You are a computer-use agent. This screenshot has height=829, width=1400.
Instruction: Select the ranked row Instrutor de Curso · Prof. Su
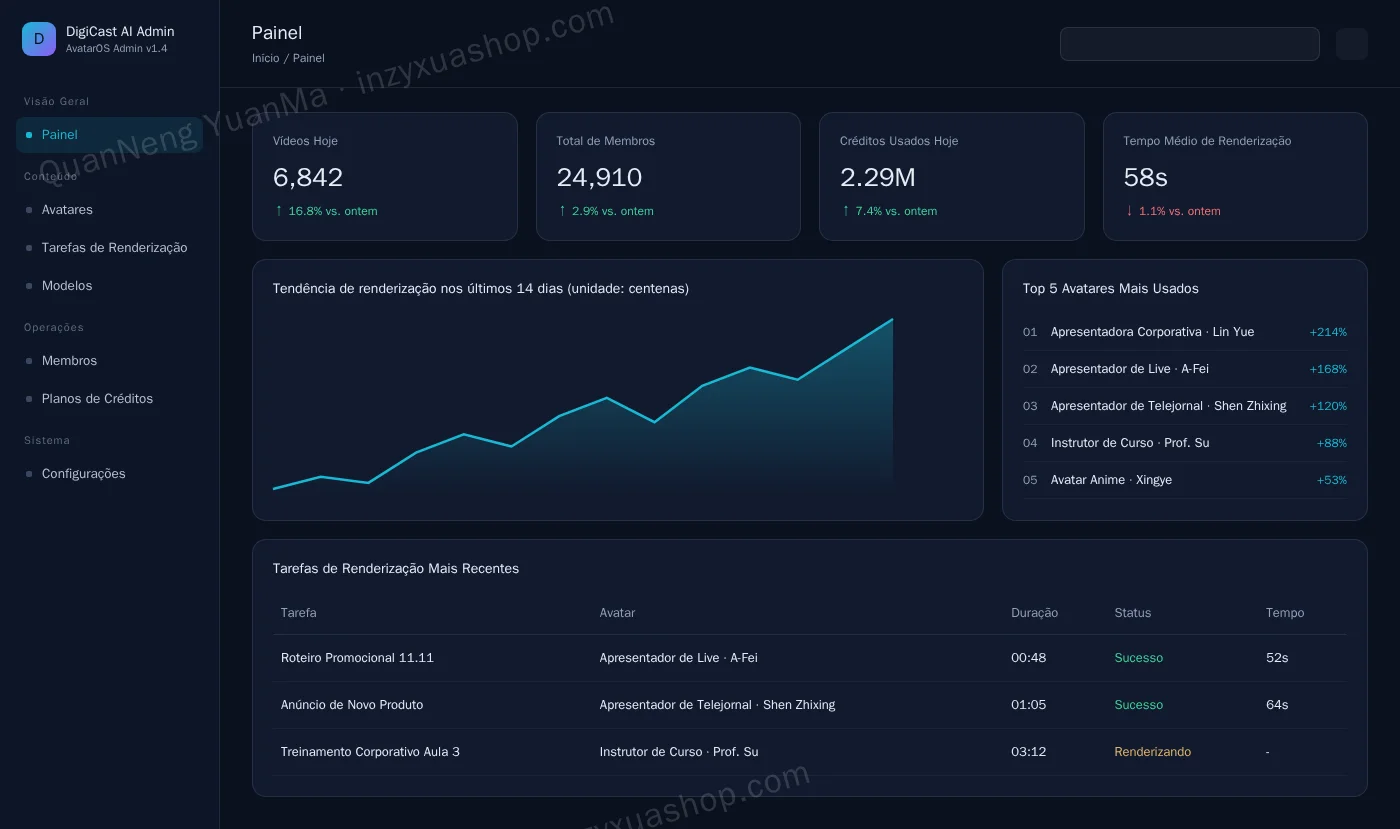(x=1185, y=443)
